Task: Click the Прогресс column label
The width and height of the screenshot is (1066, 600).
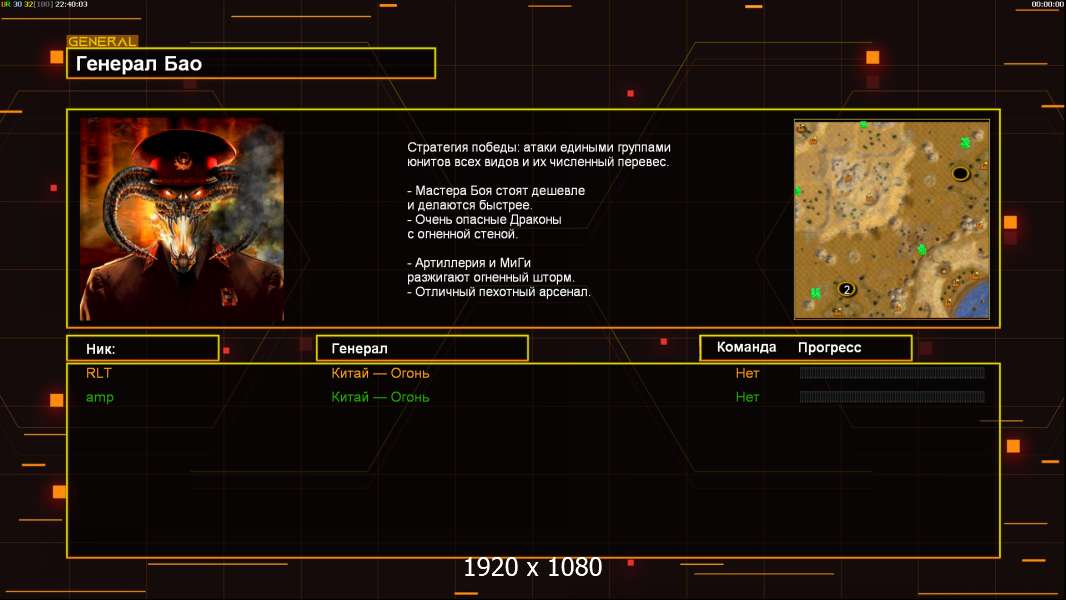Action: point(829,347)
